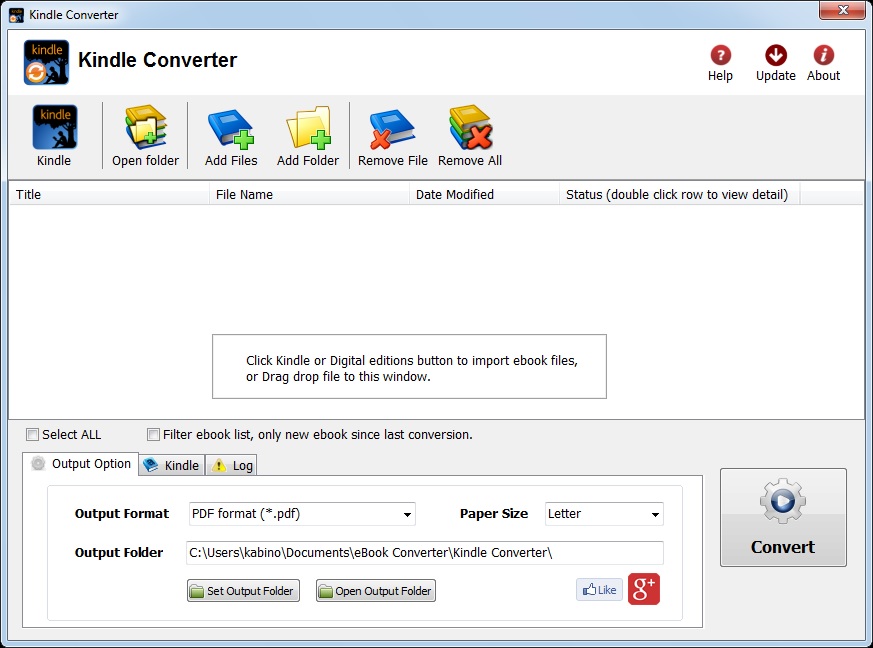This screenshot has width=873, height=648.
Task: Click Remove All books icon
Action: coord(470,127)
